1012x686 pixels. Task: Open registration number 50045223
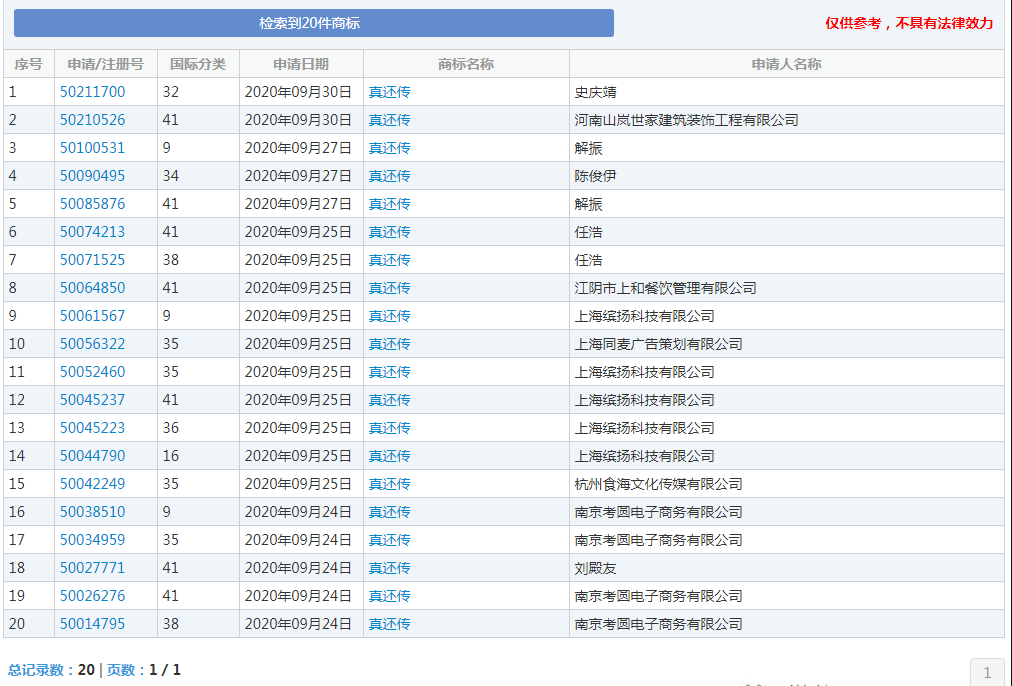point(92,428)
